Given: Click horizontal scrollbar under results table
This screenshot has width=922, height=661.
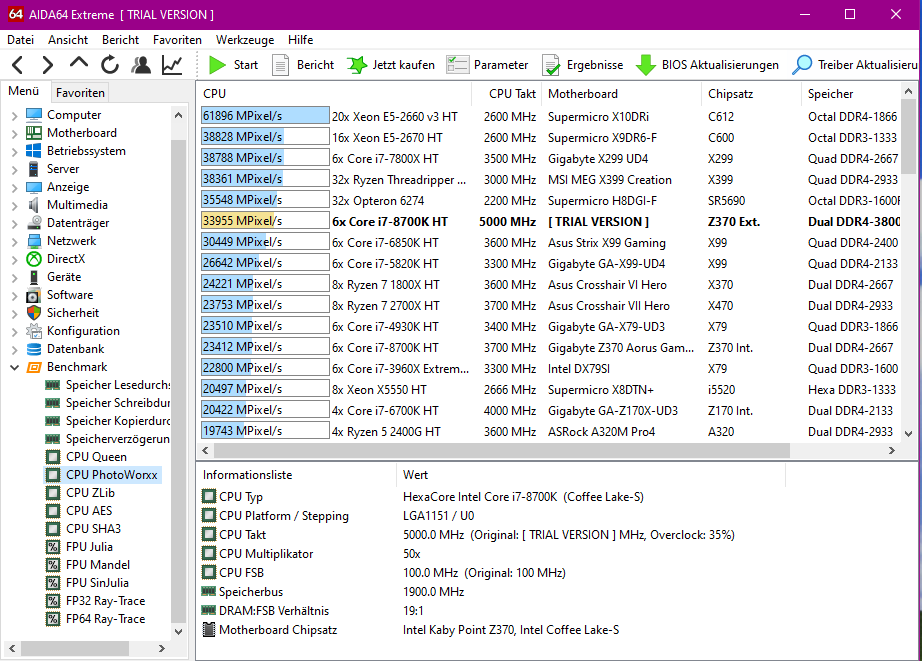Looking at the screenshot, I should tap(502, 450).
